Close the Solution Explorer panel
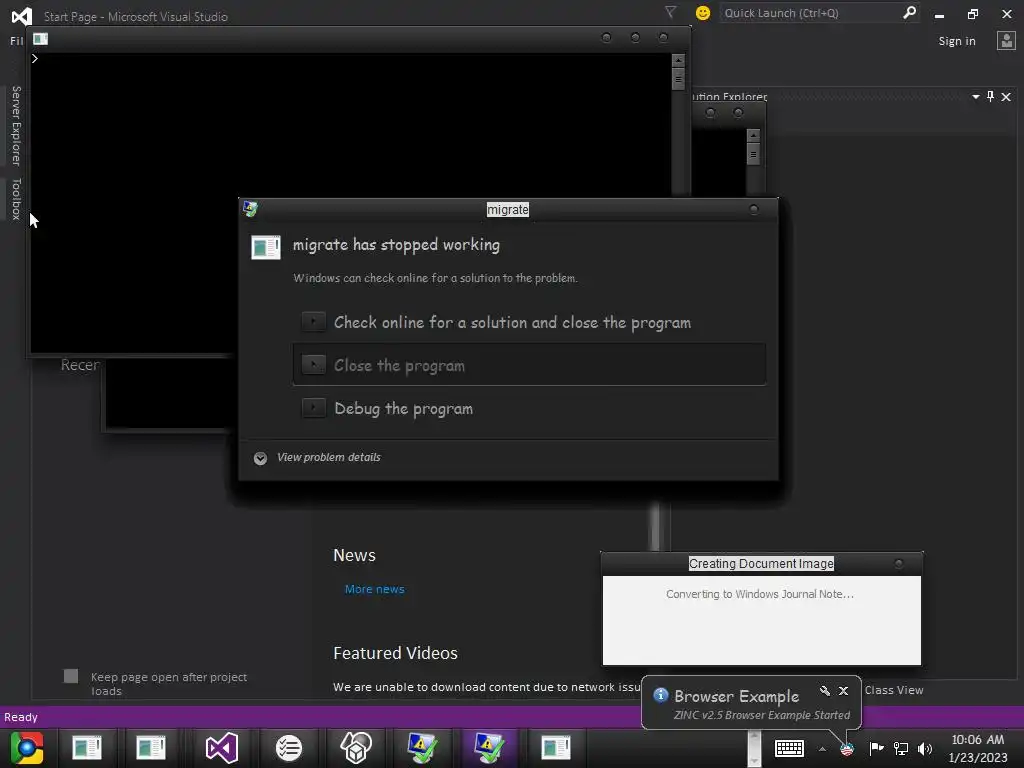Screen dimensions: 1024x768 (1006, 97)
